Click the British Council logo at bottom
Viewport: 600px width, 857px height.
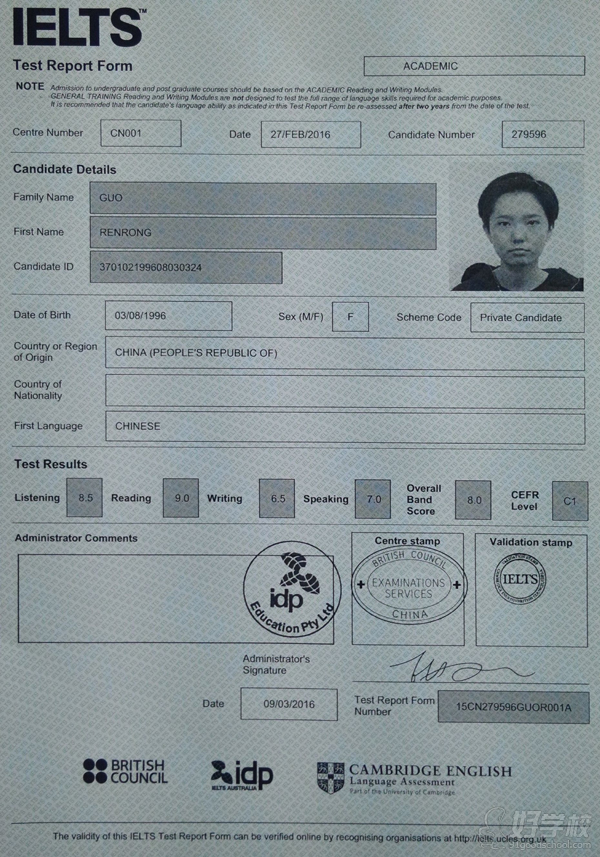click(x=124, y=771)
